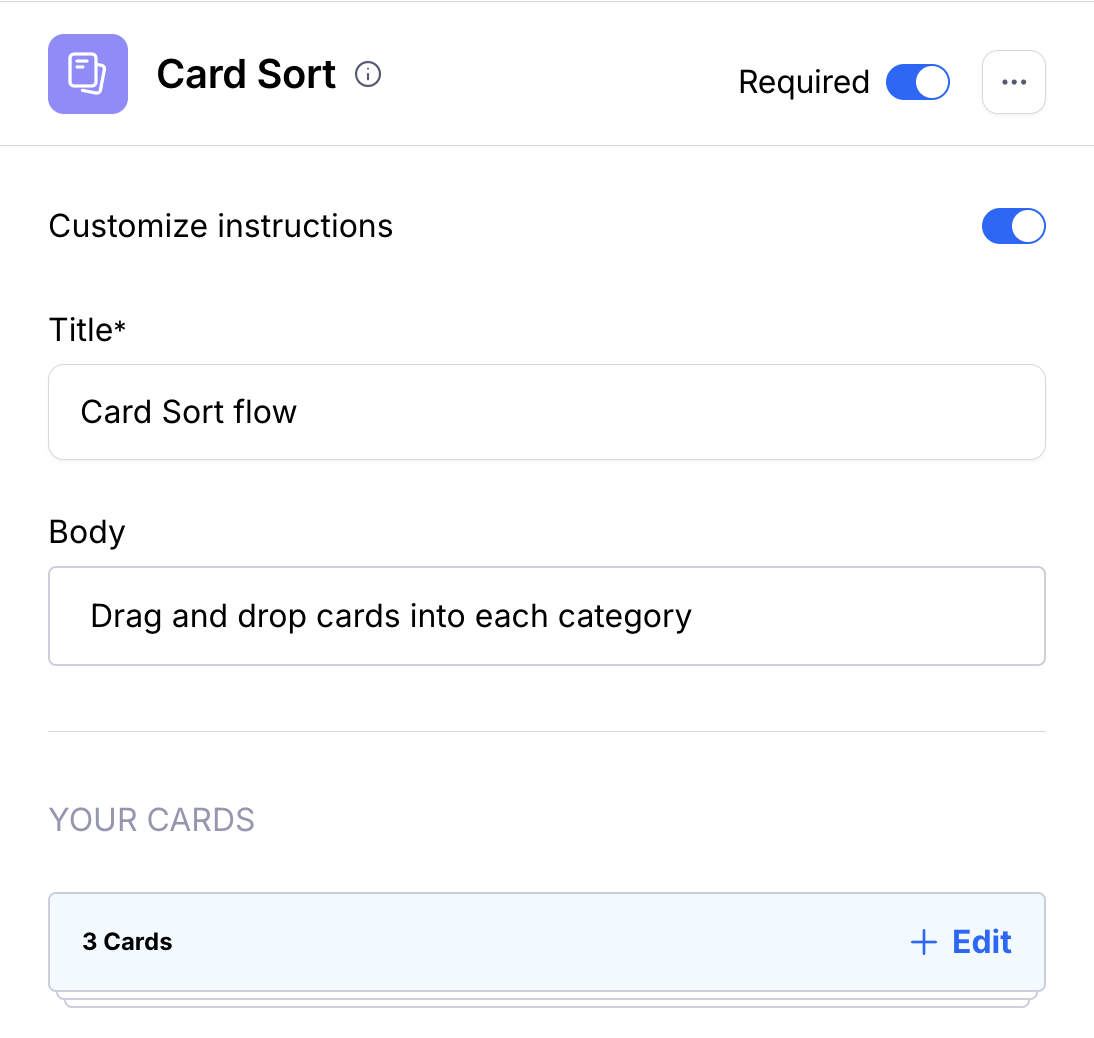The width and height of the screenshot is (1094, 1038).
Task: Click the plus icon next to Edit
Action: pyautogui.click(x=923, y=942)
